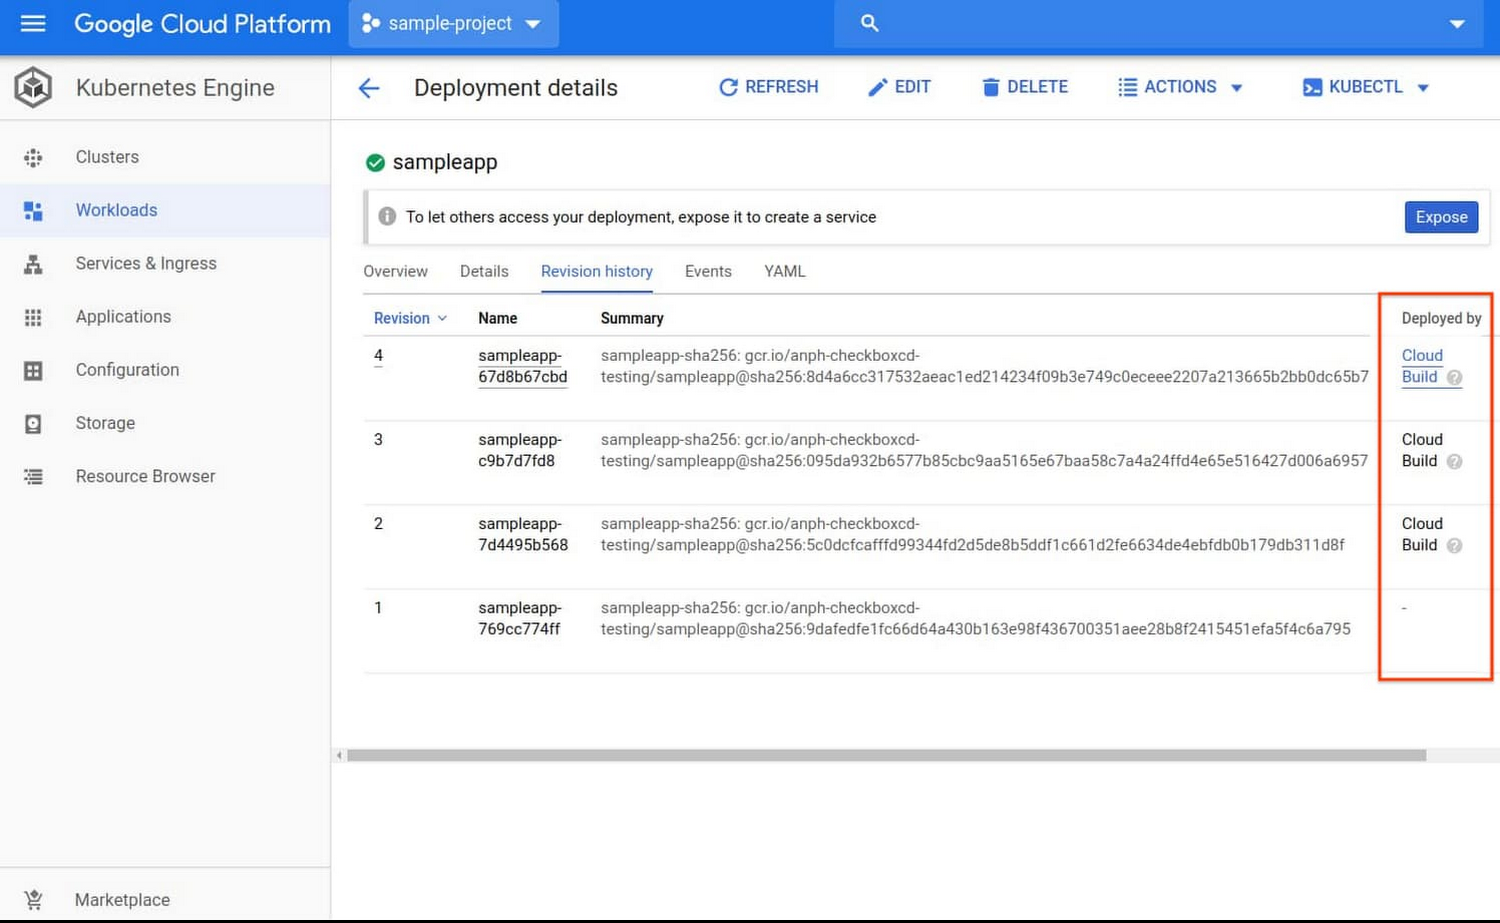Click the summary text of revision 1

pyautogui.click(x=975, y=618)
